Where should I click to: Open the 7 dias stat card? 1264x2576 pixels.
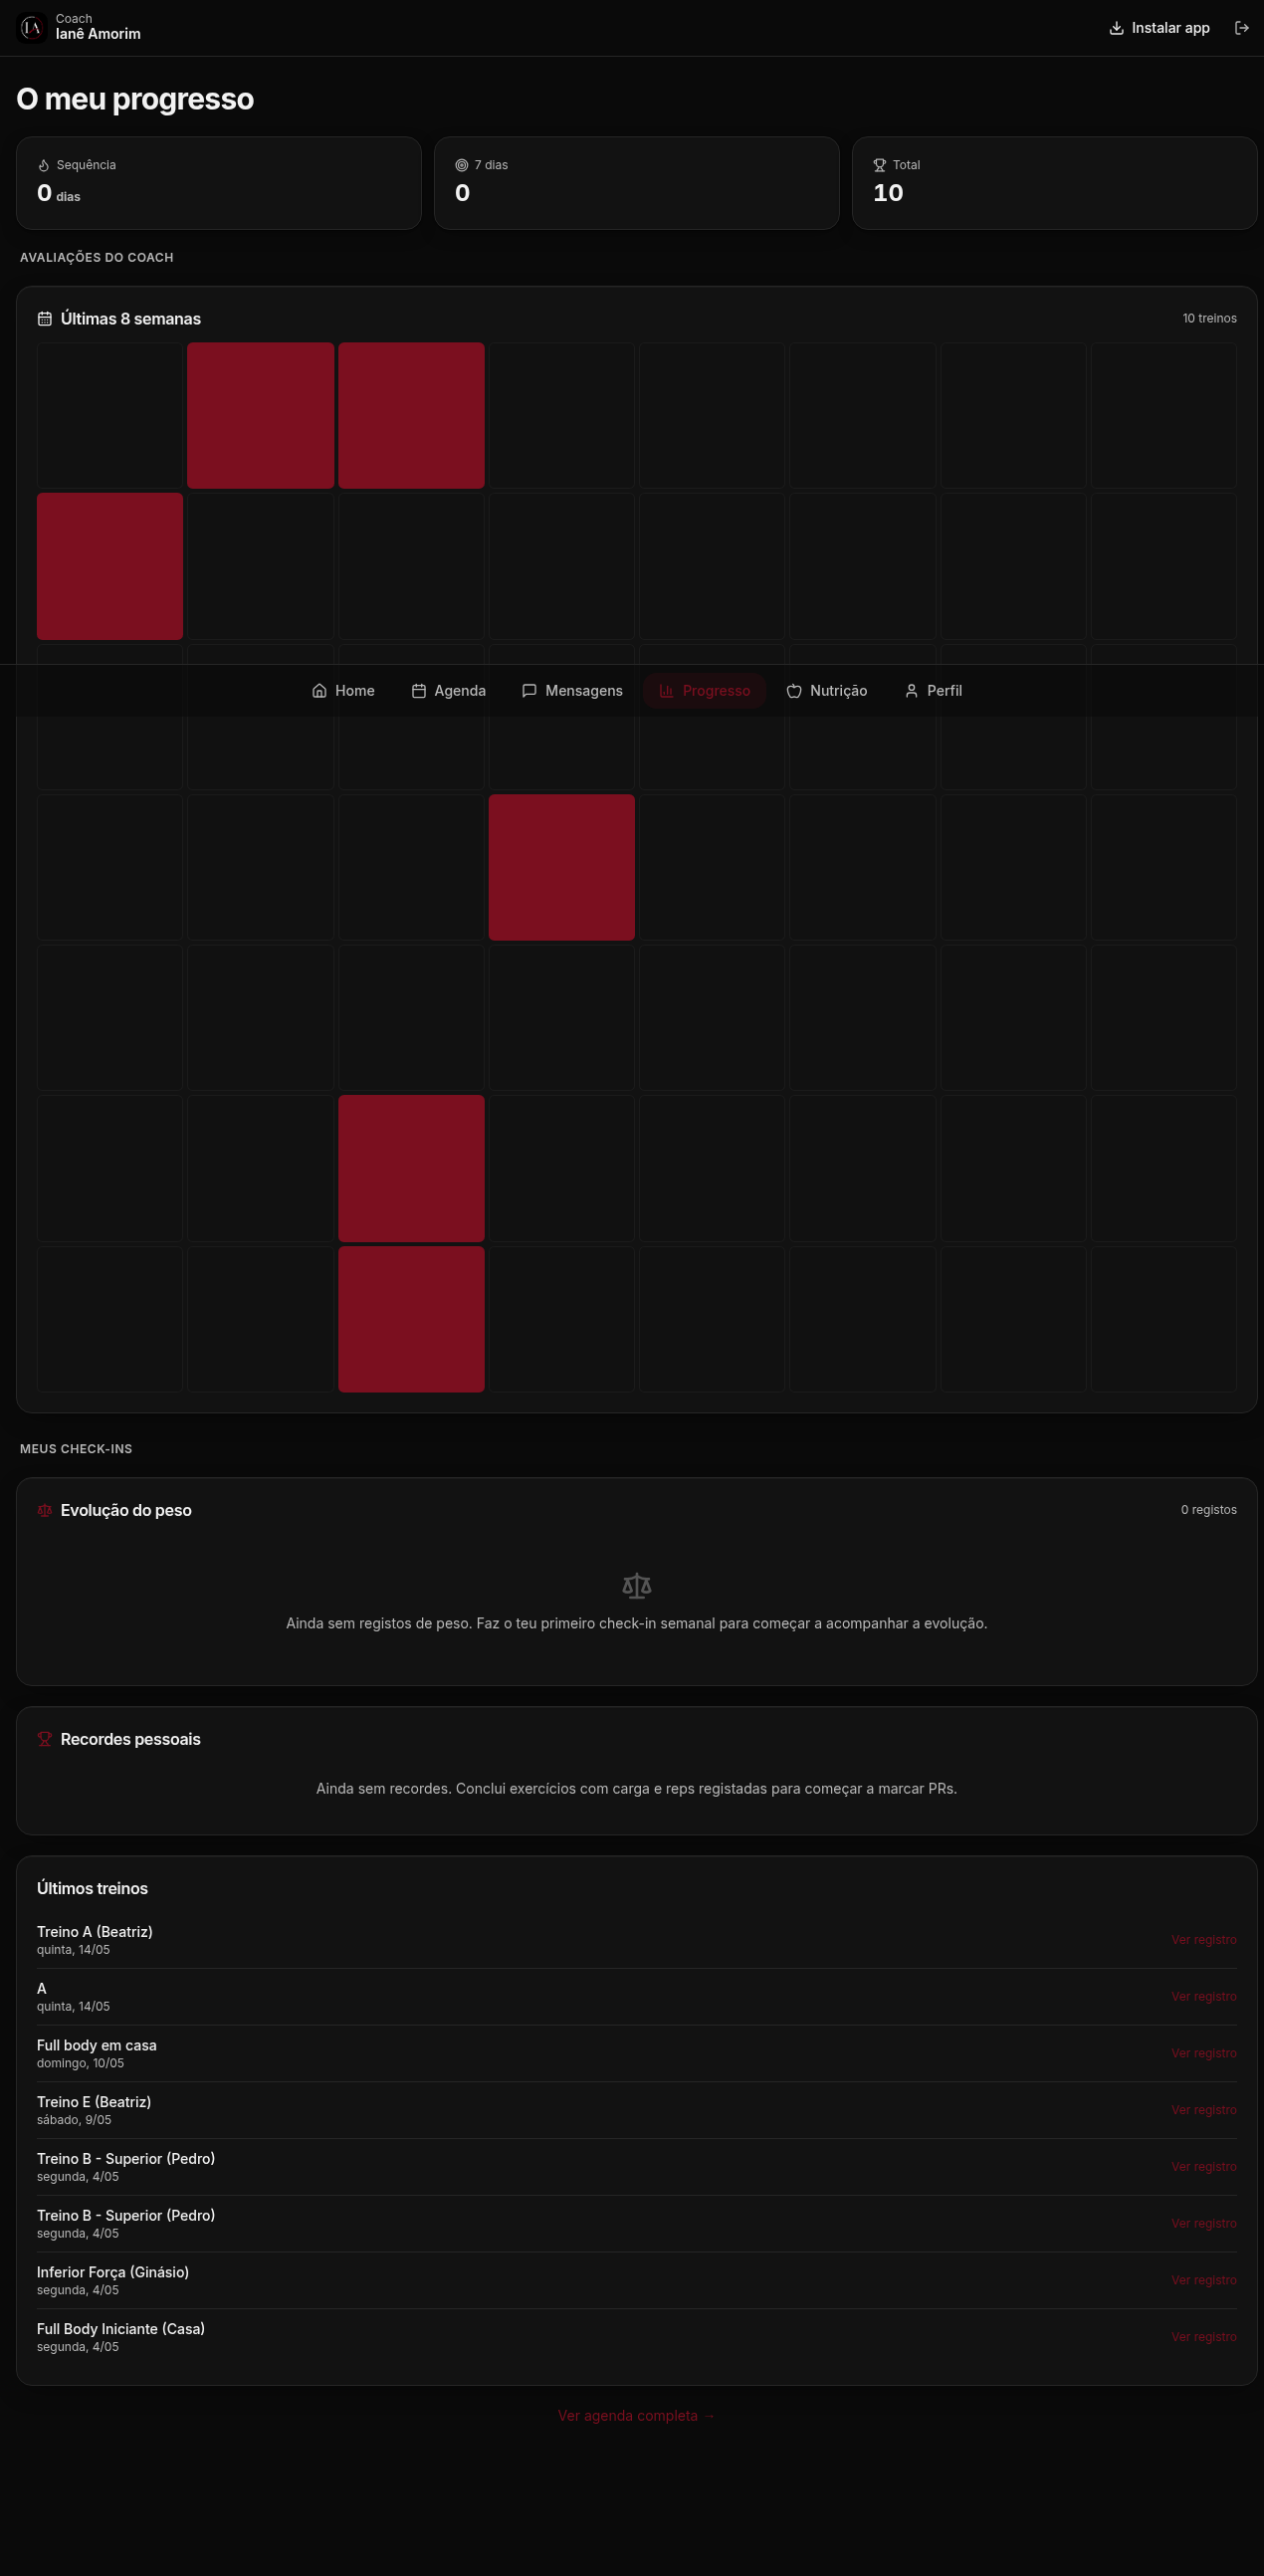coord(637,183)
